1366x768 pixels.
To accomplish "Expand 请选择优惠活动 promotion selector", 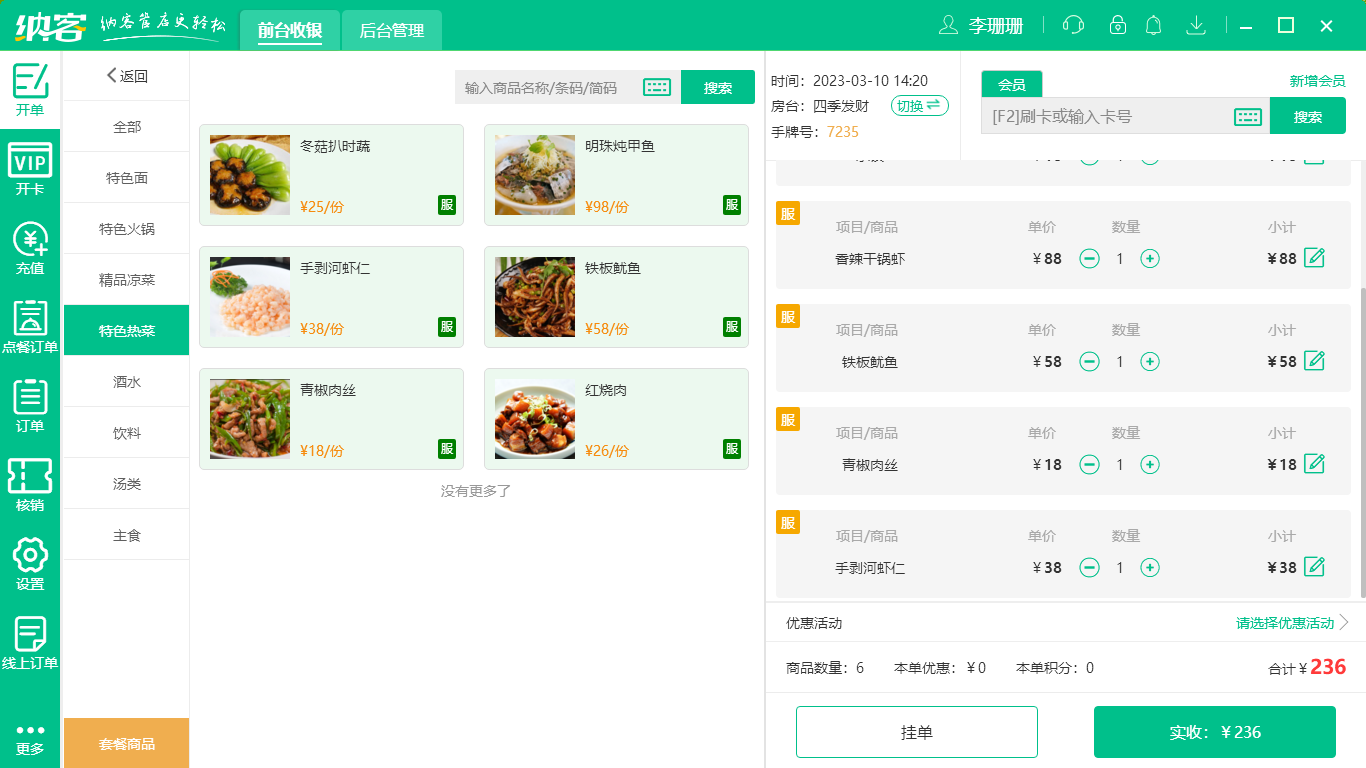I will point(1292,623).
